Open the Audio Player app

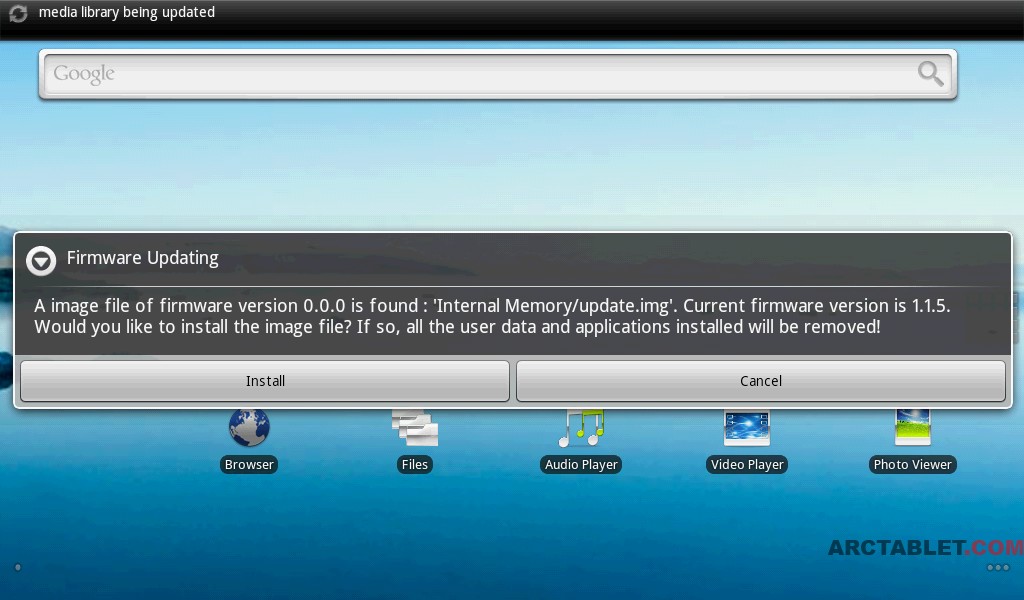(x=581, y=428)
